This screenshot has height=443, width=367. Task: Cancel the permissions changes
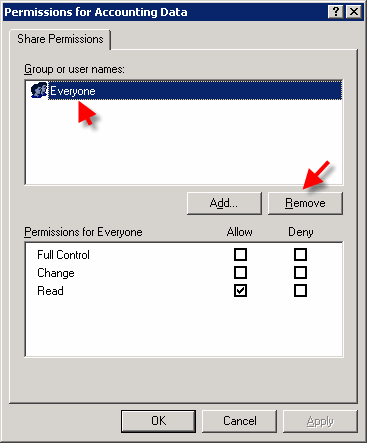click(239, 421)
